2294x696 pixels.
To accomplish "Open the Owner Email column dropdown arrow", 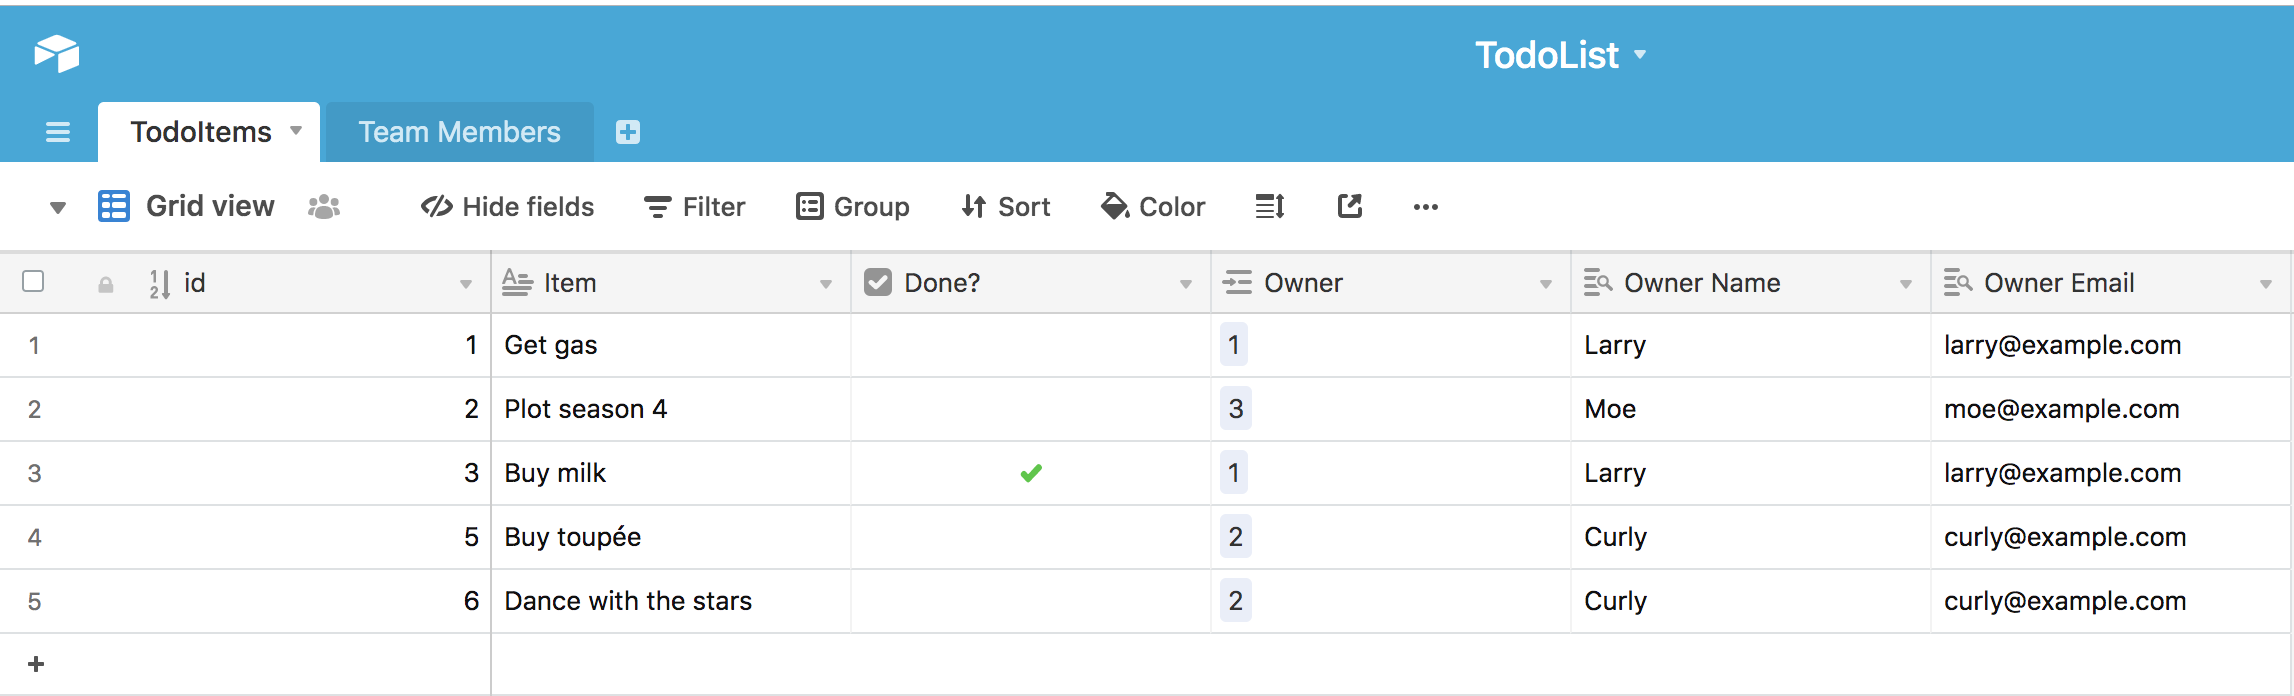I will click(2265, 284).
